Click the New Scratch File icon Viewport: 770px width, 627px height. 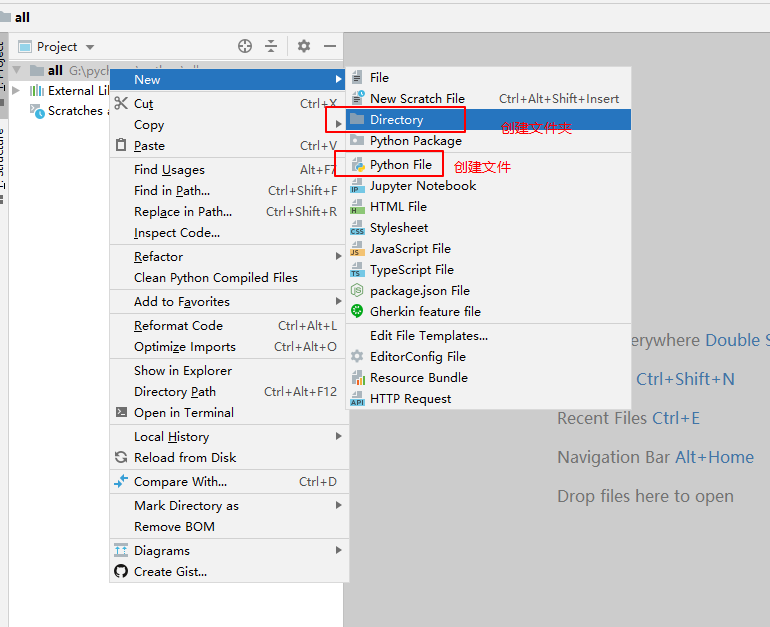pos(358,98)
